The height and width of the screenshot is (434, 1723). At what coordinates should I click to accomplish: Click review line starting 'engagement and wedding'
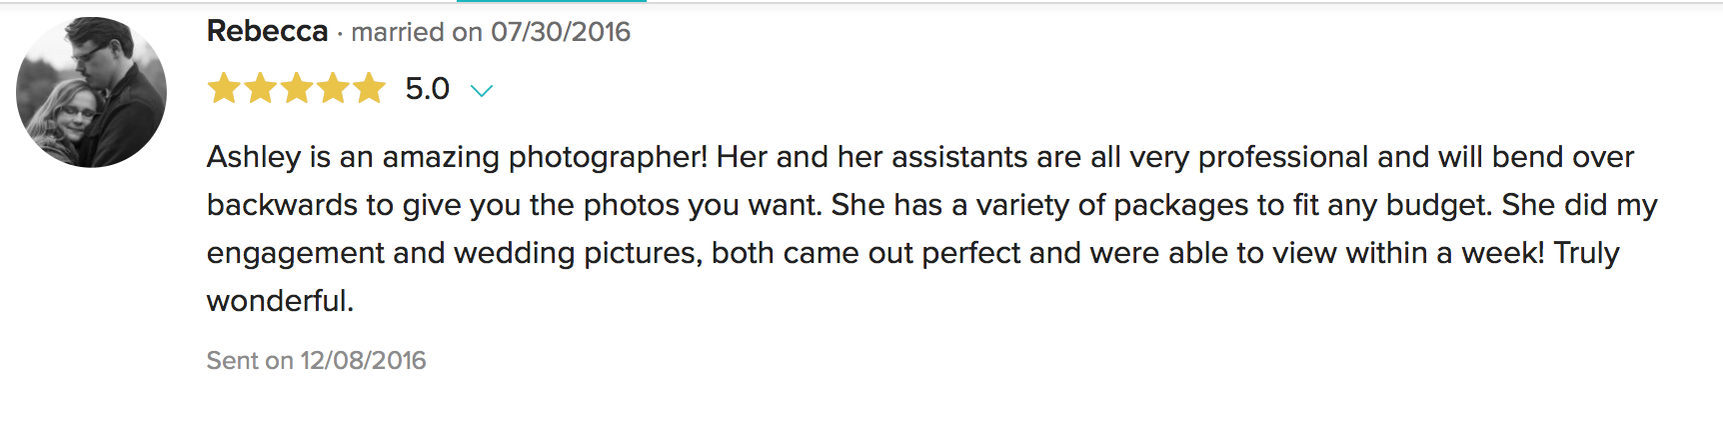(913, 253)
